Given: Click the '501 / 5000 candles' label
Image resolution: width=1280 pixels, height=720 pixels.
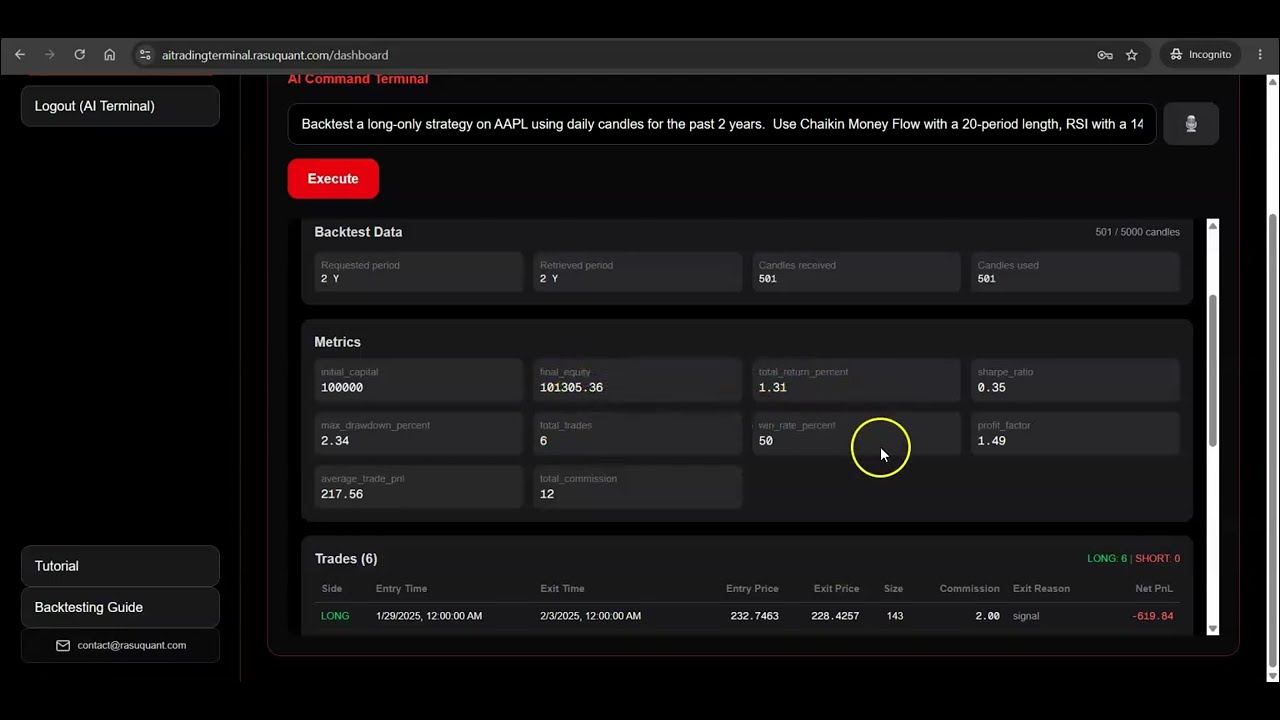Looking at the screenshot, I should [1137, 232].
